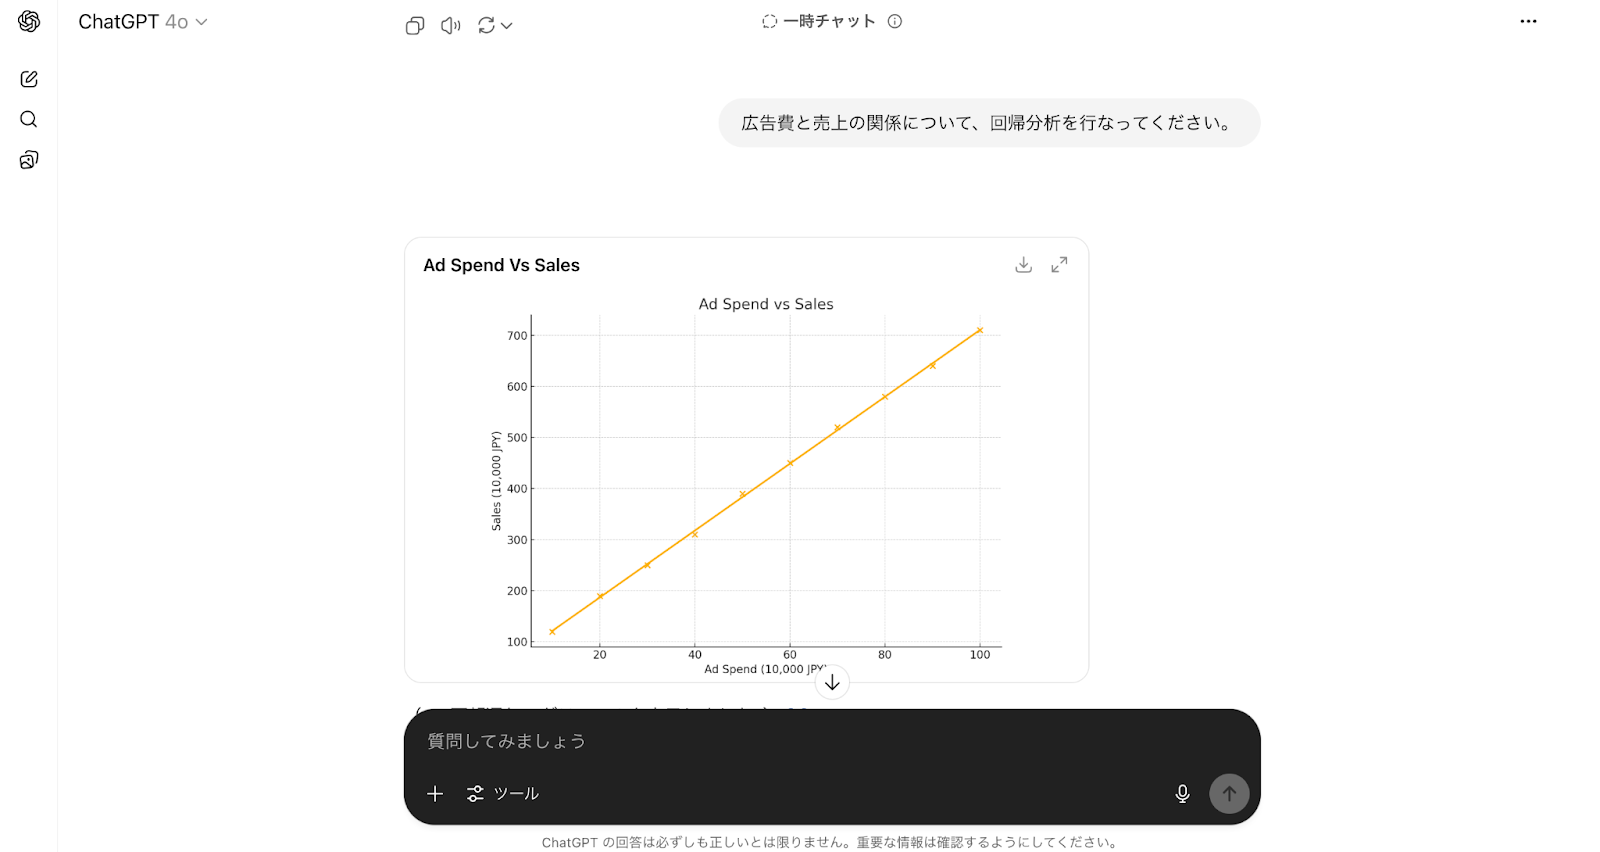Play the response with read aloud icon
1600x852 pixels.
click(x=451, y=26)
